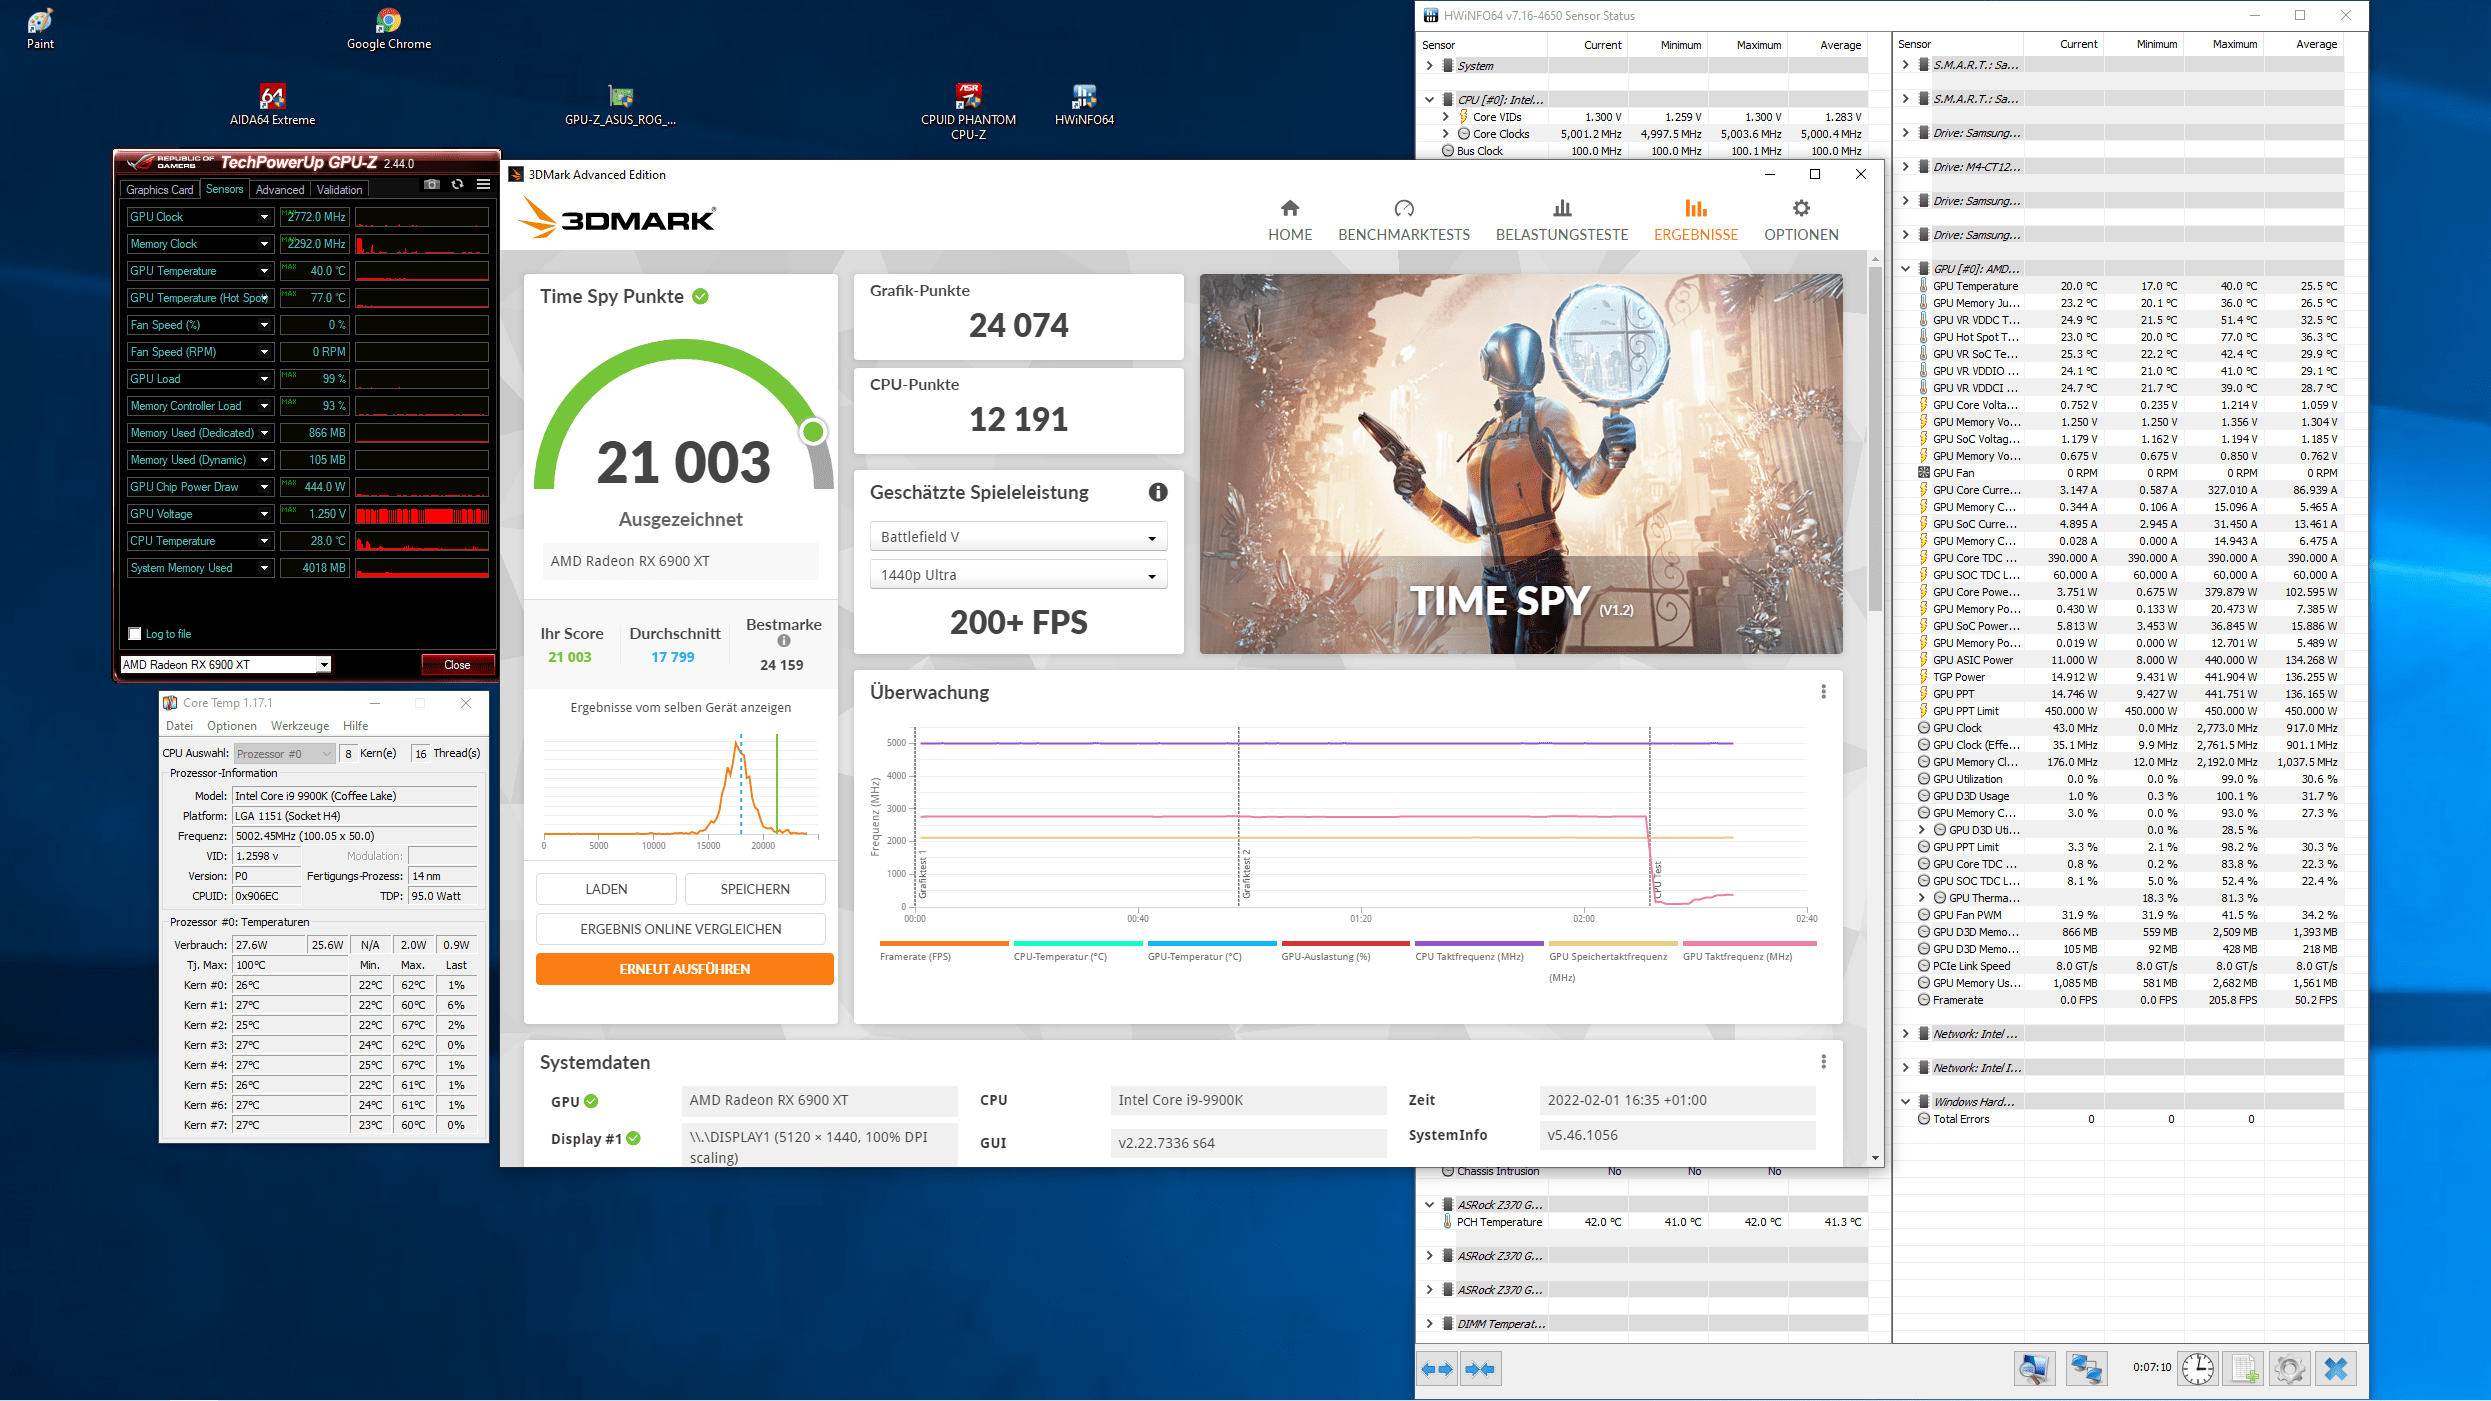Open 3DMark Ergebnisse section
This screenshot has height=1401, width=2491.
click(1696, 220)
